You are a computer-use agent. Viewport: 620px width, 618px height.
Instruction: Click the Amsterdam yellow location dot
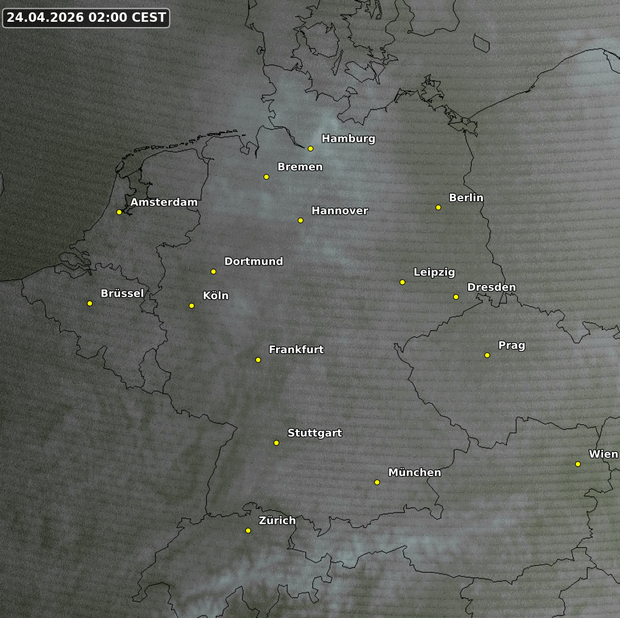click(x=119, y=212)
